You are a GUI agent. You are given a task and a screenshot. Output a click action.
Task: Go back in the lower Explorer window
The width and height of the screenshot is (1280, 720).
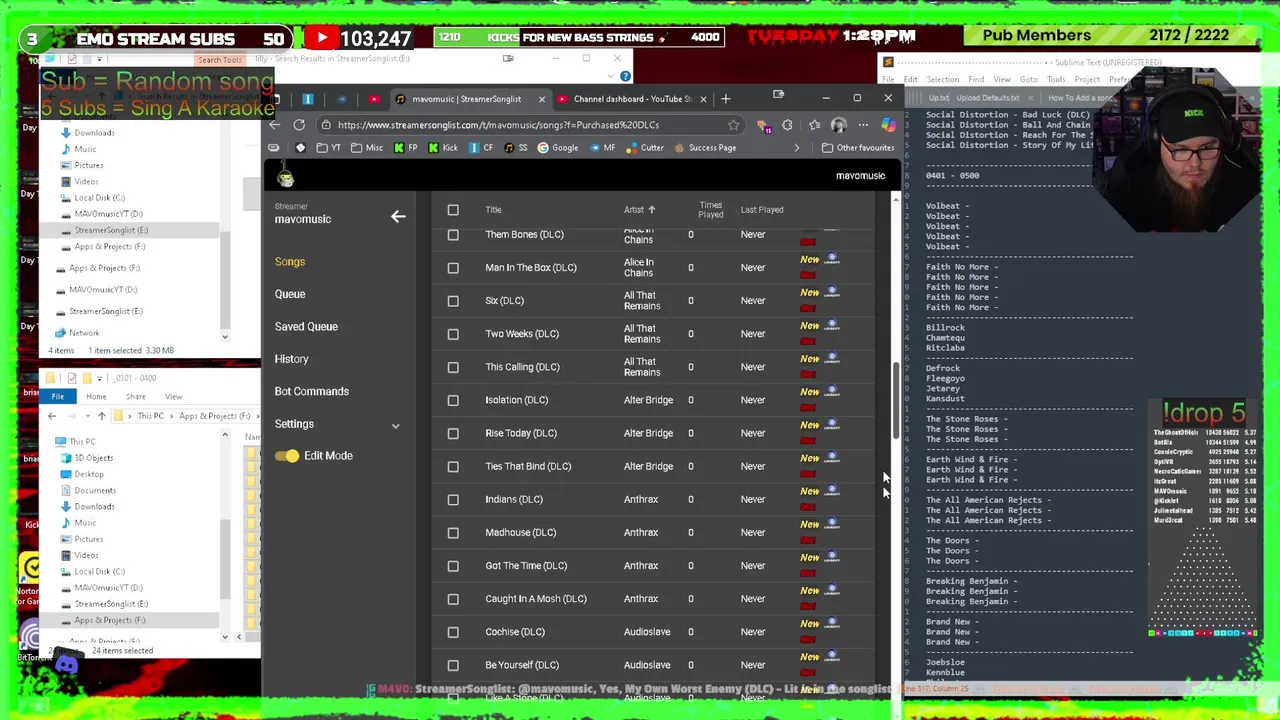(x=52, y=416)
